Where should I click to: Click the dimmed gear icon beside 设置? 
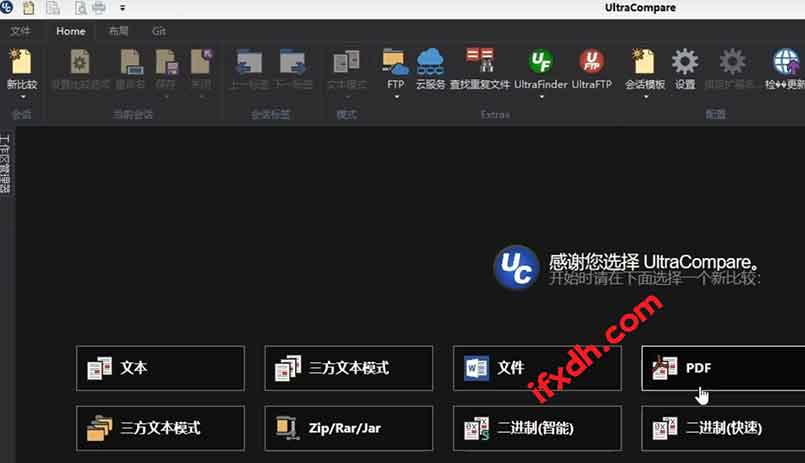[x=733, y=62]
